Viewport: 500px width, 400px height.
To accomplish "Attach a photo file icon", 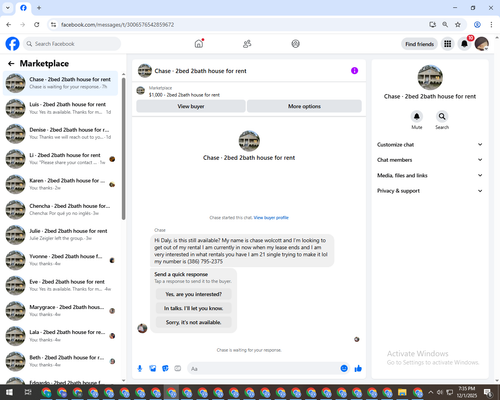I will pyautogui.click(x=153, y=368).
